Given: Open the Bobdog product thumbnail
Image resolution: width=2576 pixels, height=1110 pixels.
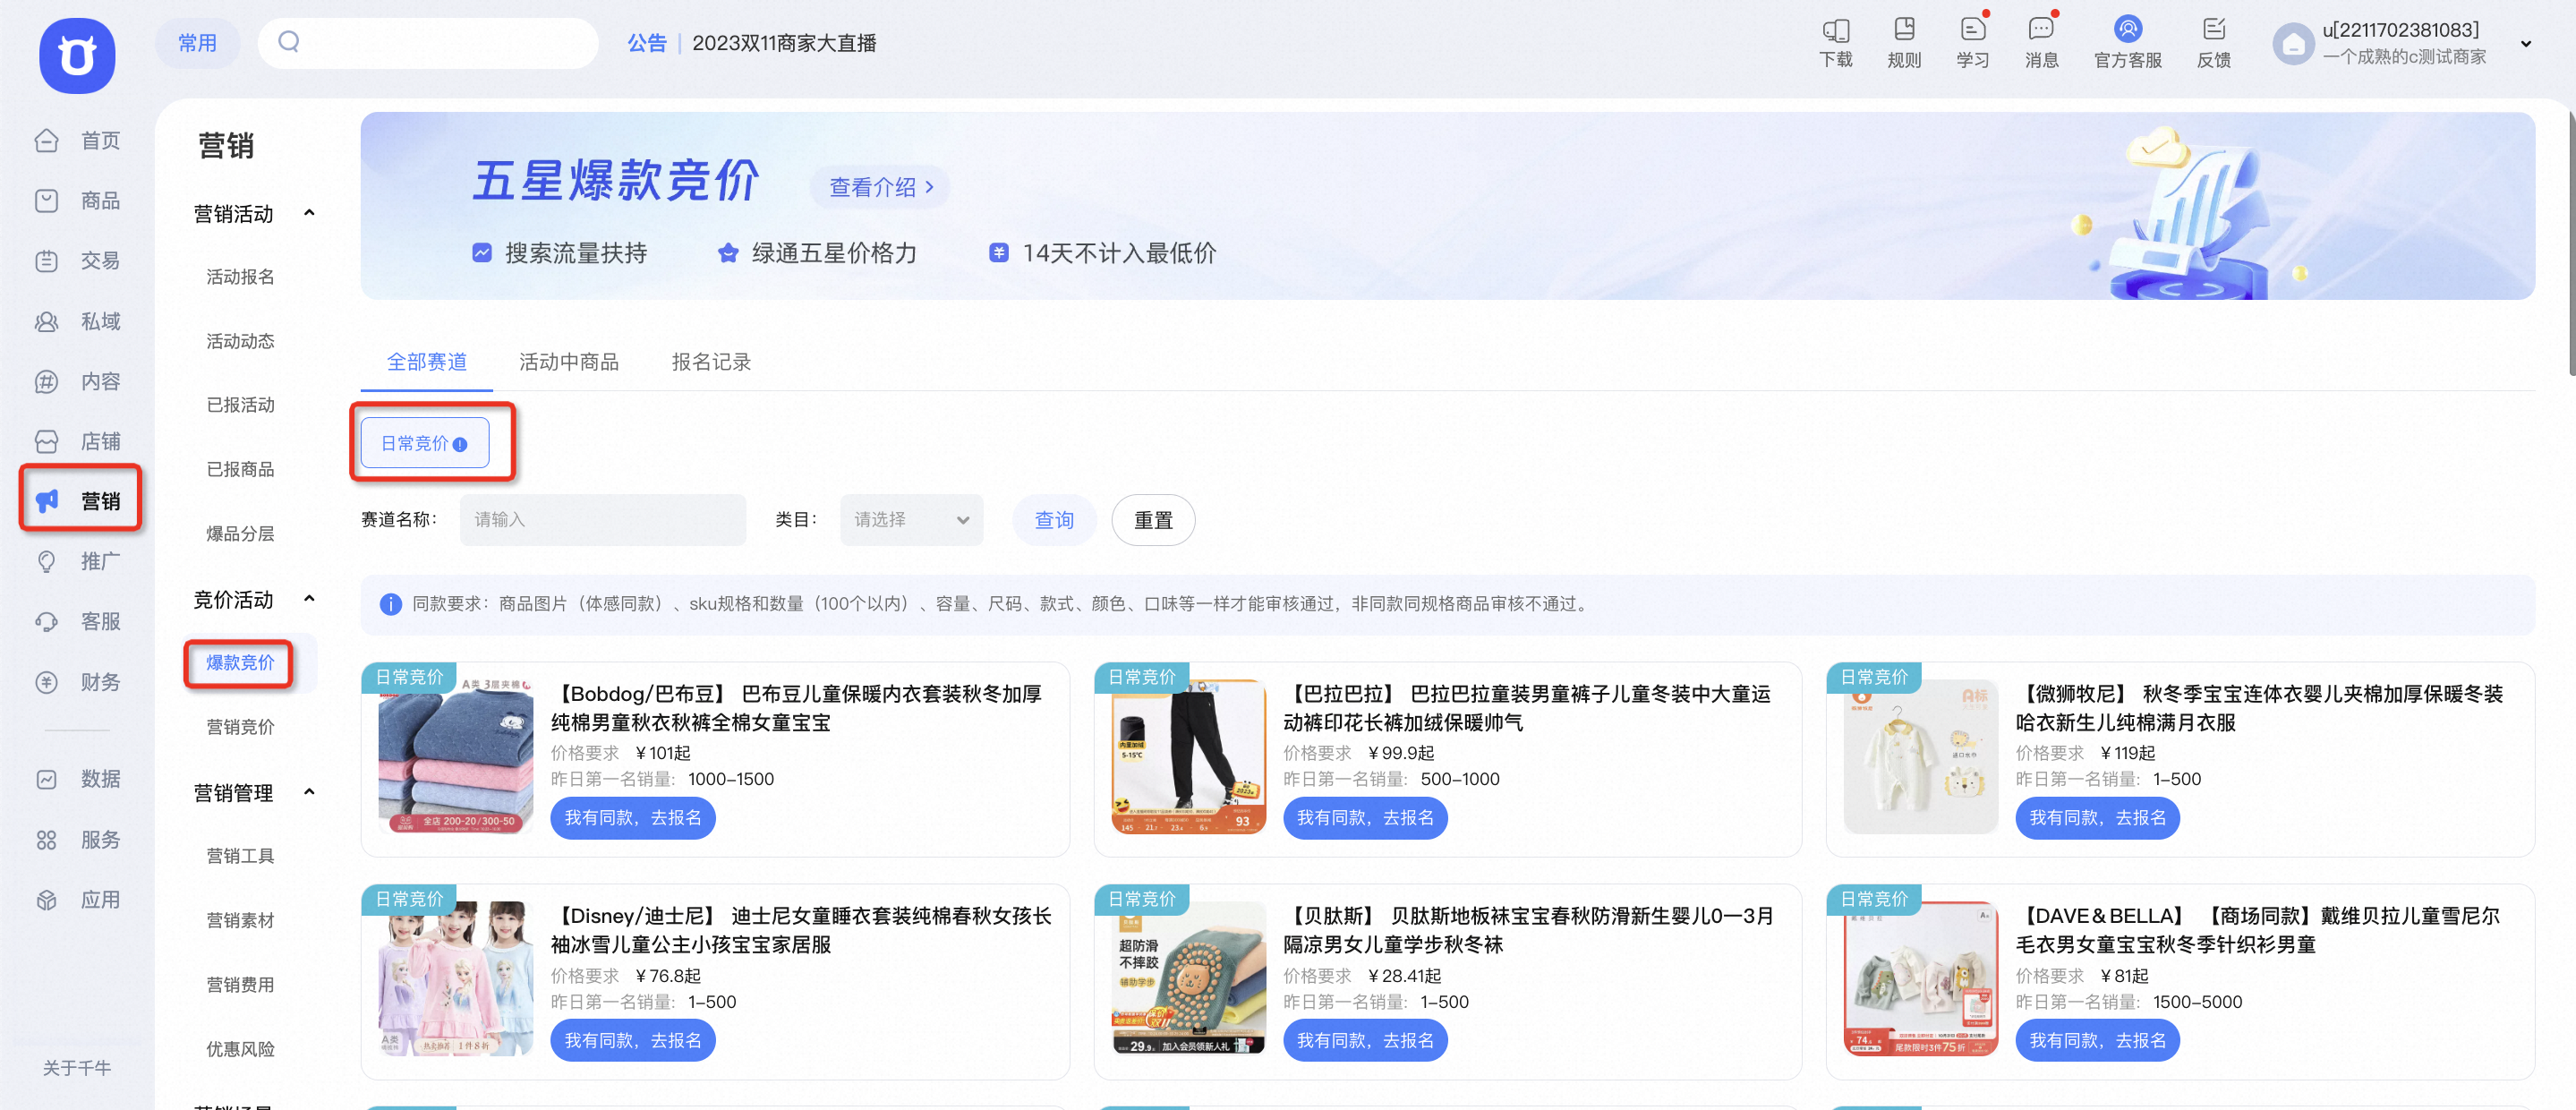Looking at the screenshot, I should [x=456, y=757].
